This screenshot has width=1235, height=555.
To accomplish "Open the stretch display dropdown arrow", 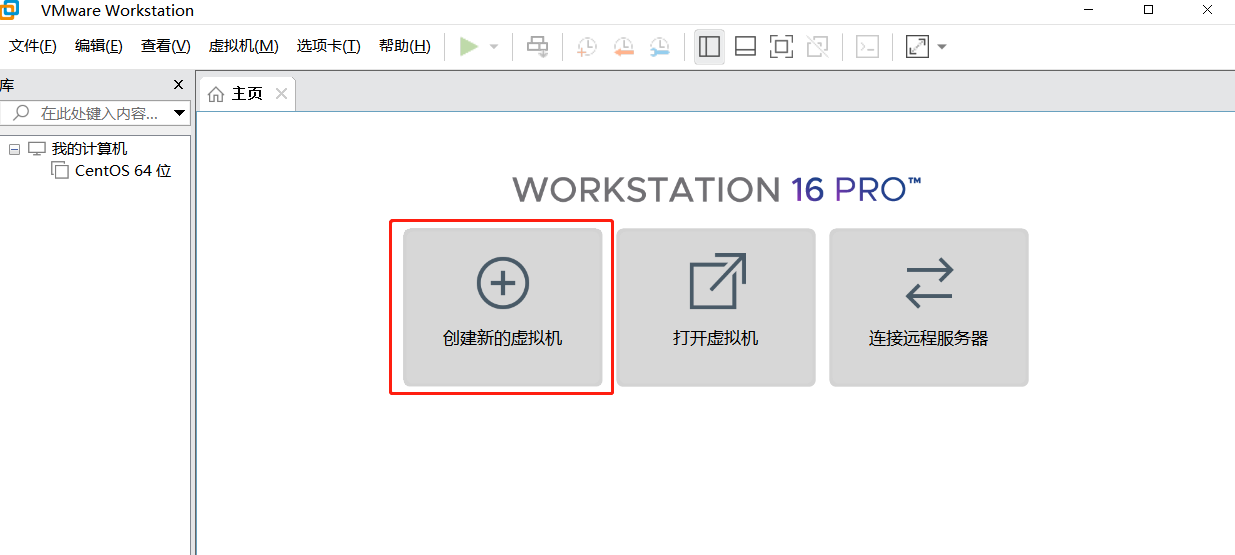I will coord(942,47).
